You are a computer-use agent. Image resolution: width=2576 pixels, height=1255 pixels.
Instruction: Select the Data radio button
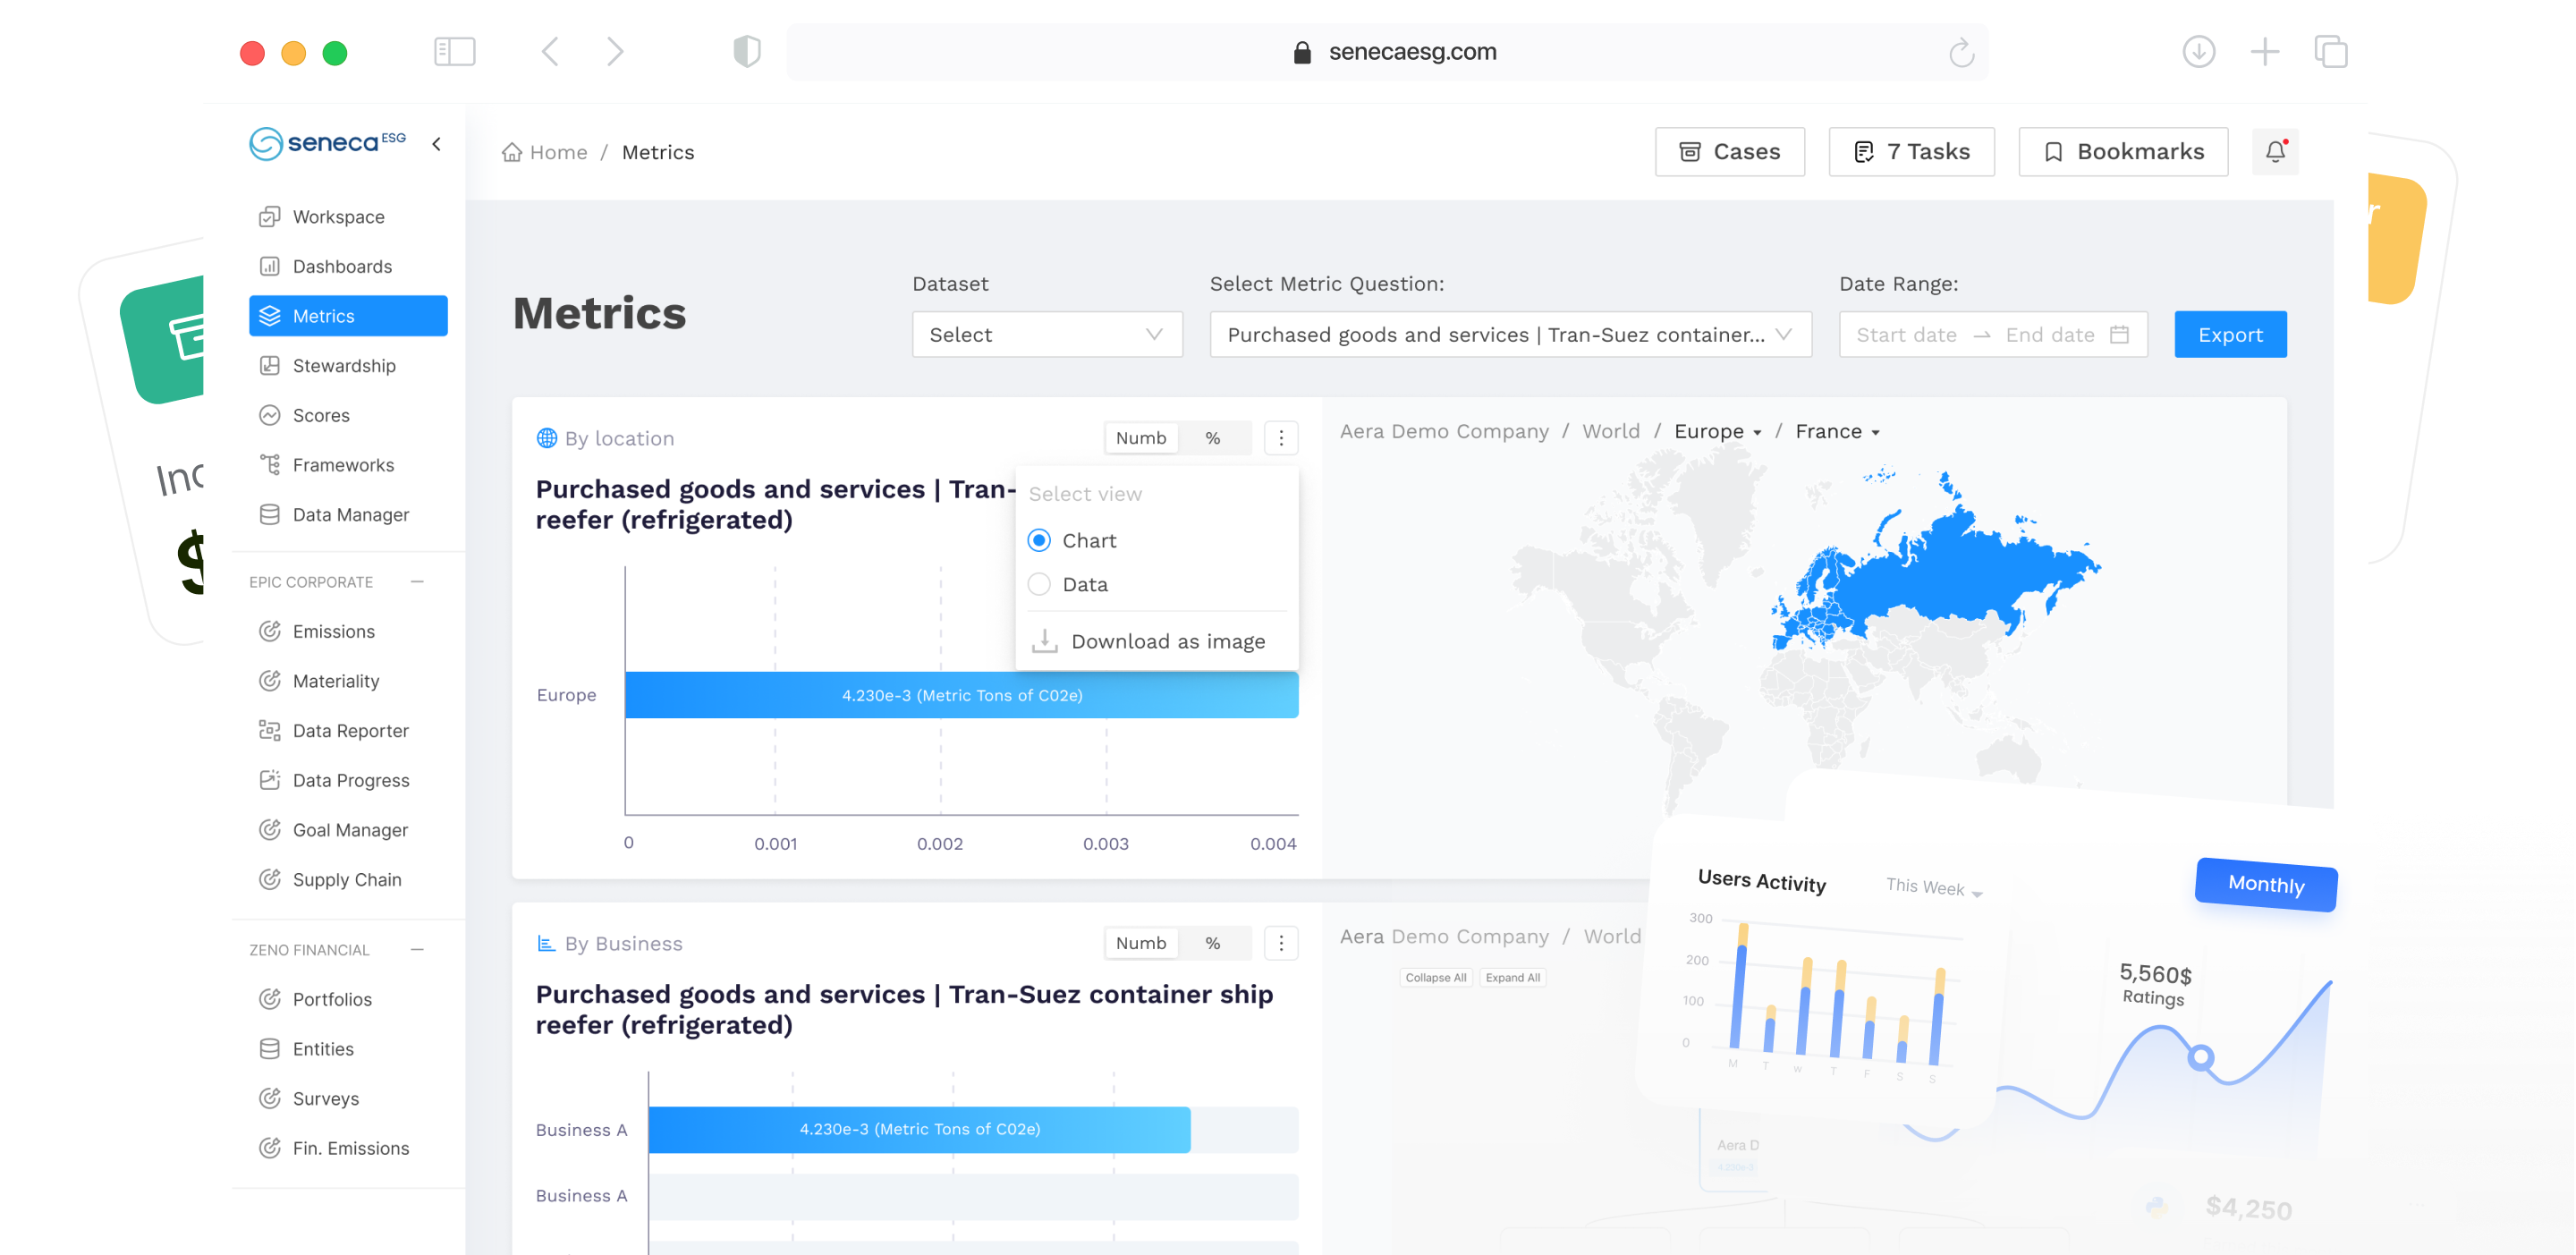click(1039, 584)
